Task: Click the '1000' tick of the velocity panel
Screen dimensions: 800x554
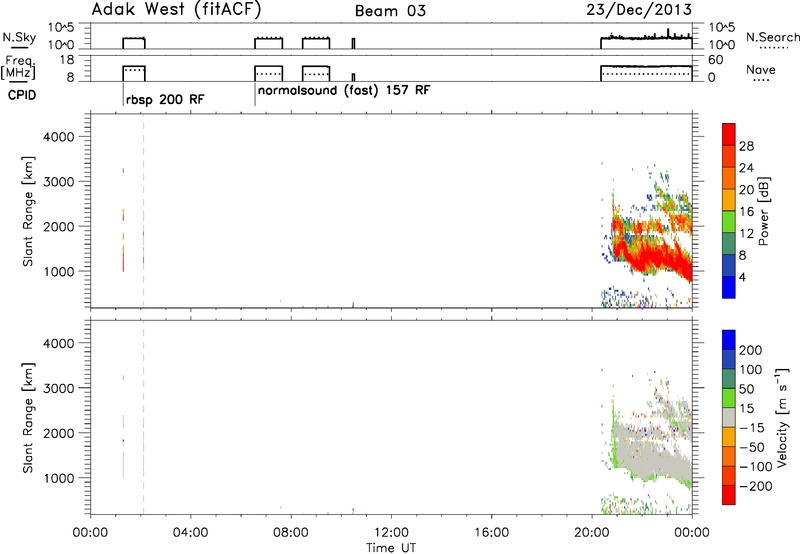Action: pyautogui.click(x=58, y=478)
